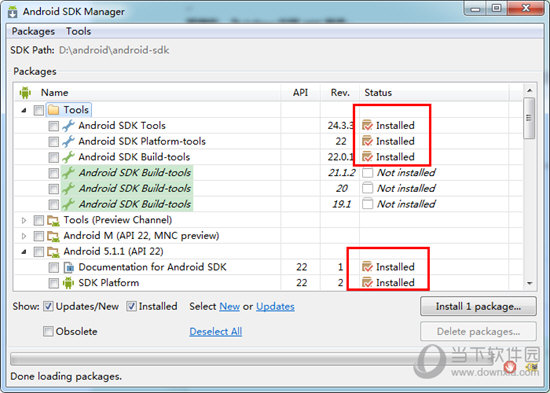Click the Tools folder icon
This screenshot has height=393, width=550.
(53, 110)
